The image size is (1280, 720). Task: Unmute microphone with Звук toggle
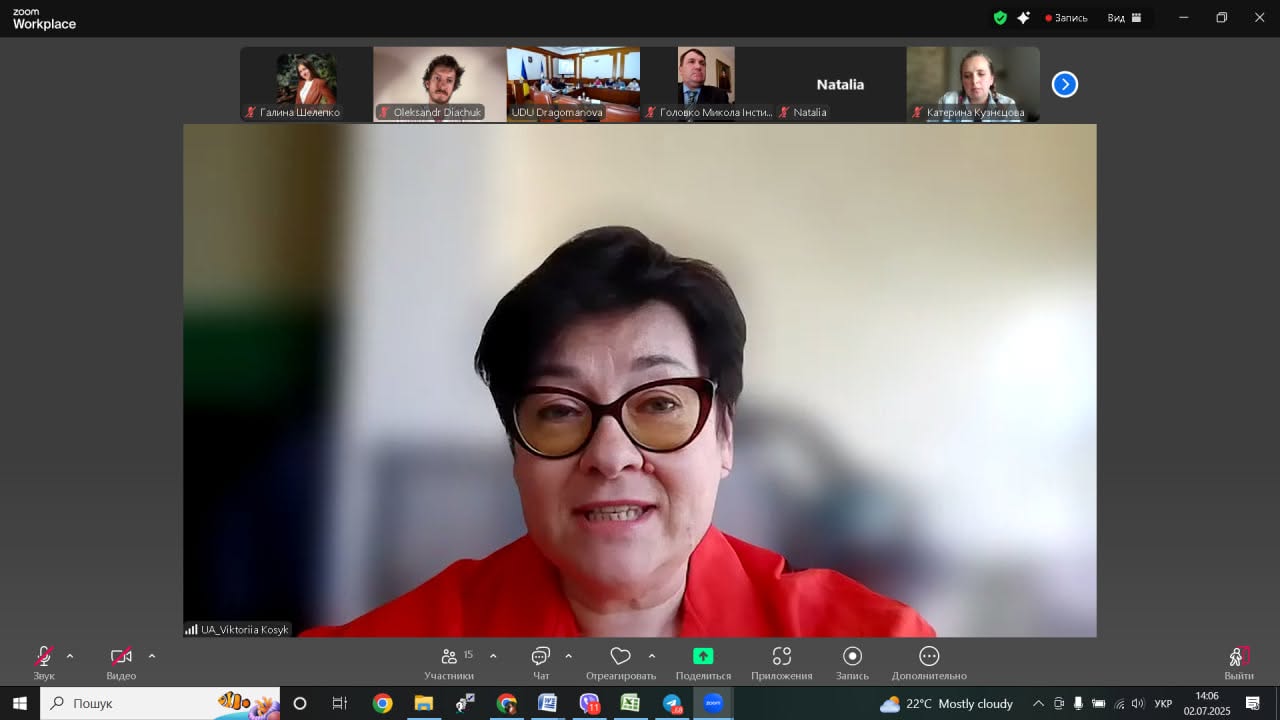click(x=44, y=657)
